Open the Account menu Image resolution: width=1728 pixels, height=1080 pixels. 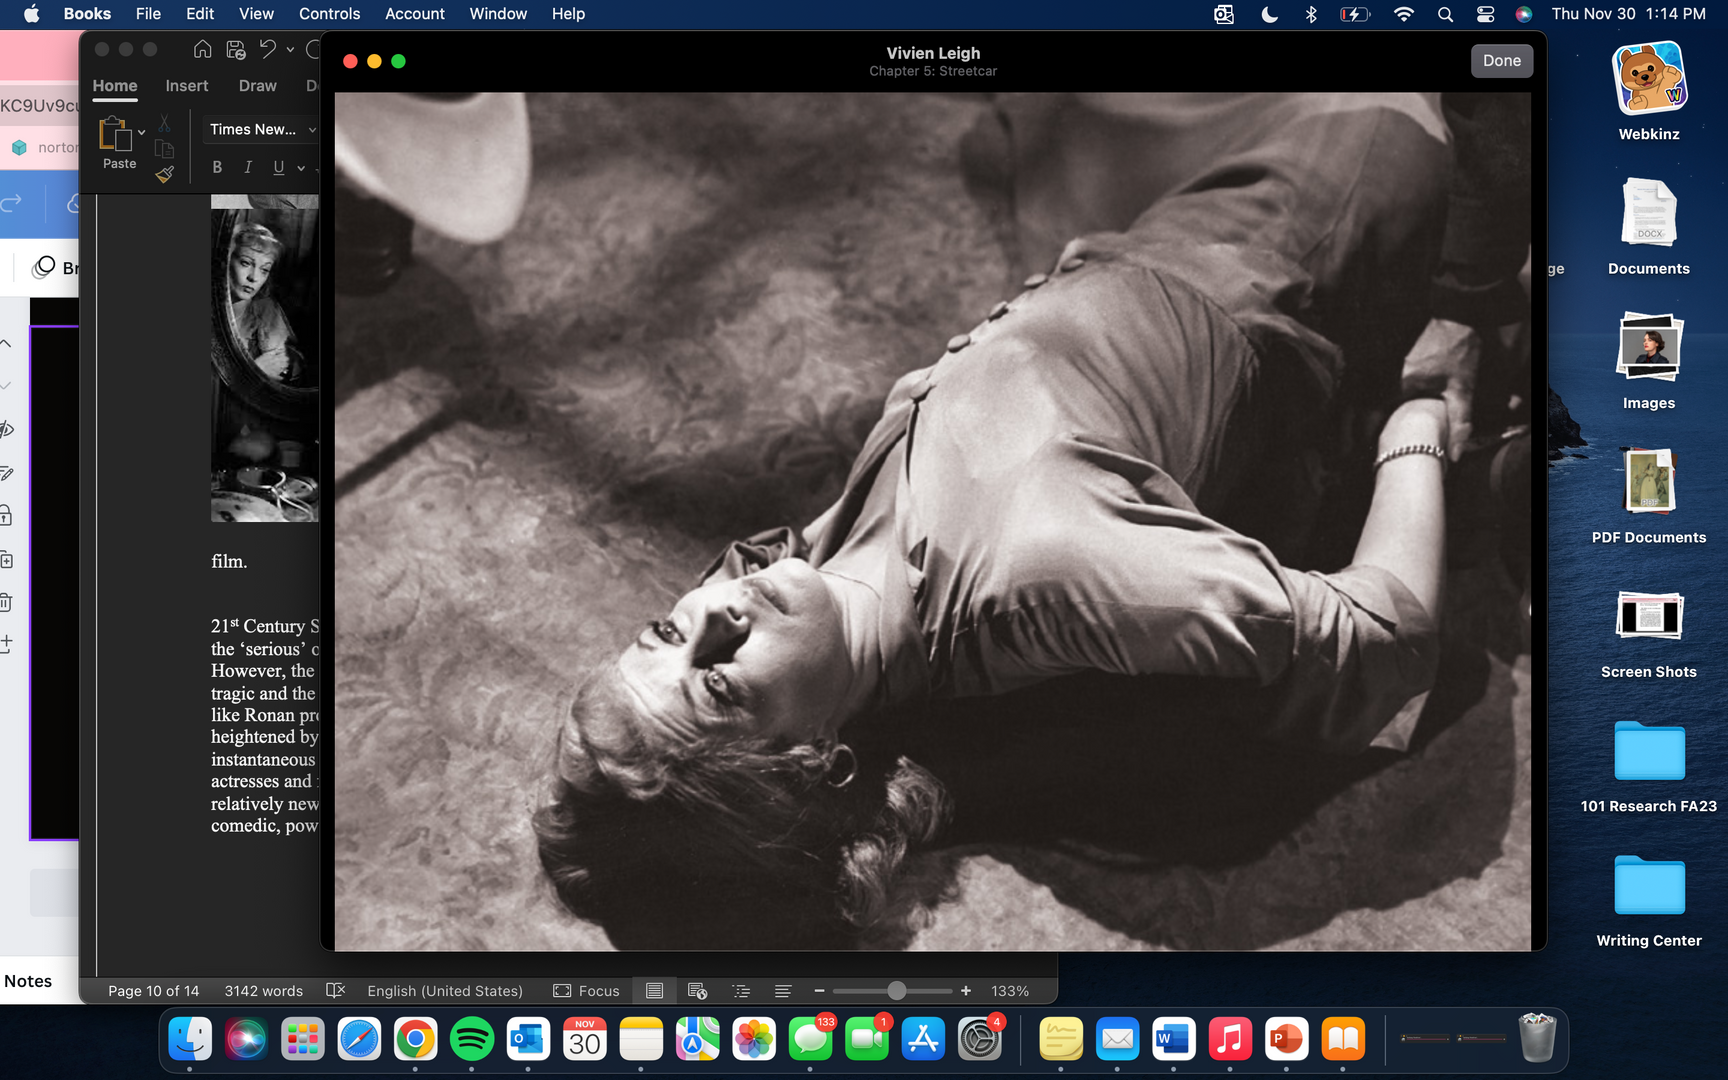click(x=415, y=14)
